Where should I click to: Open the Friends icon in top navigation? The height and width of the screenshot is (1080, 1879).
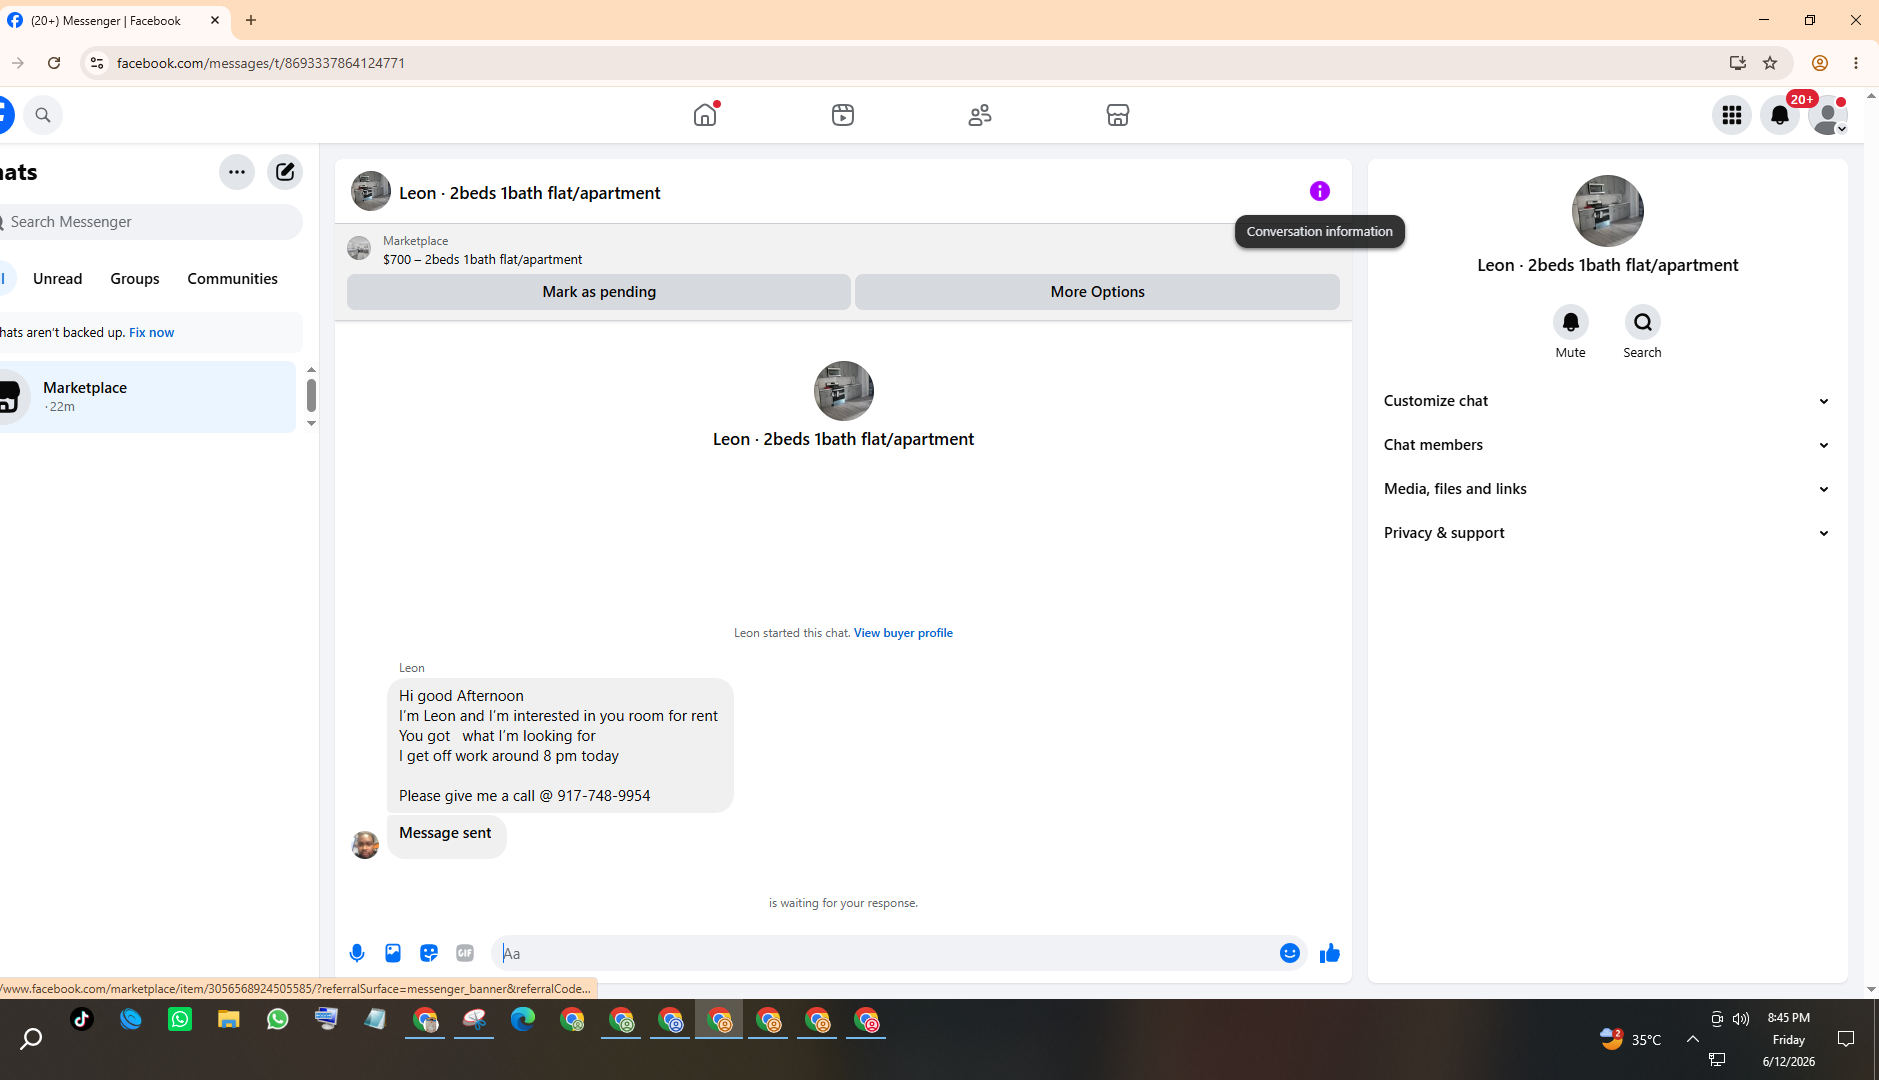[980, 115]
